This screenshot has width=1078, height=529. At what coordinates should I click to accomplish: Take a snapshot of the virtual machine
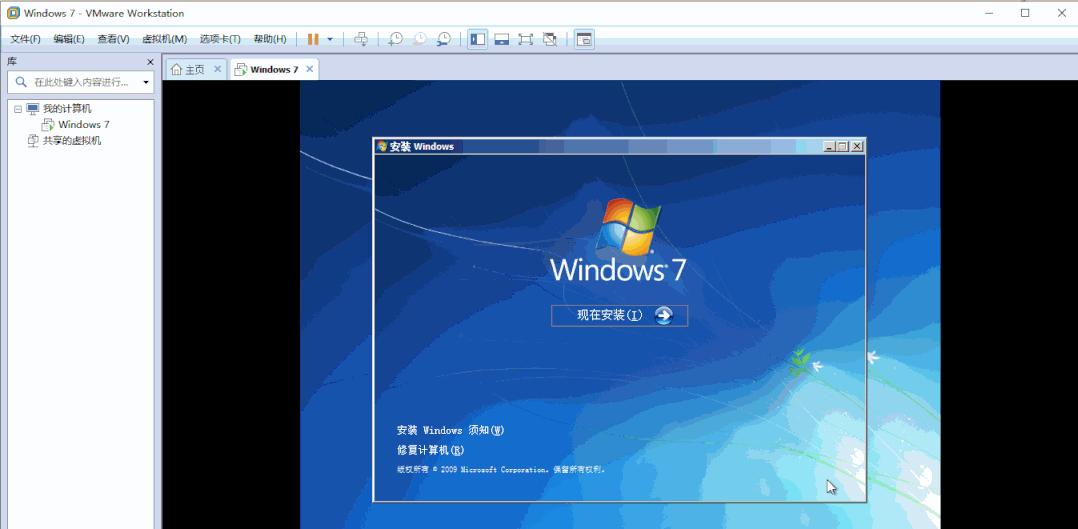[395, 39]
